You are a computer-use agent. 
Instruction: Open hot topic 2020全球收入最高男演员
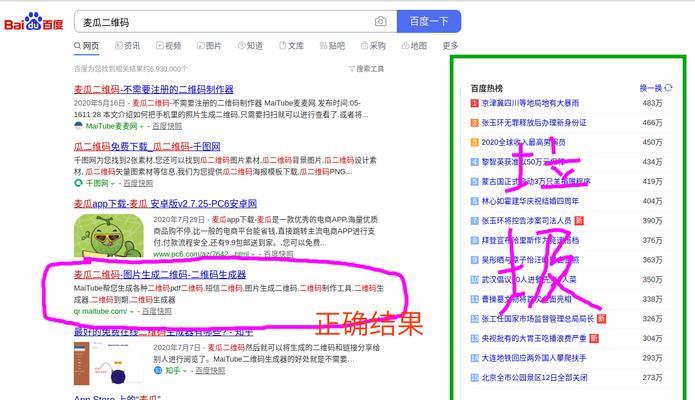523,142
